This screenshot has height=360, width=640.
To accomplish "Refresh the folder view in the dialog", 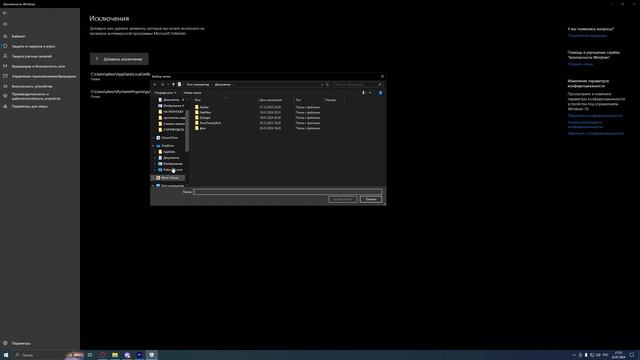I will [x=327, y=84].
